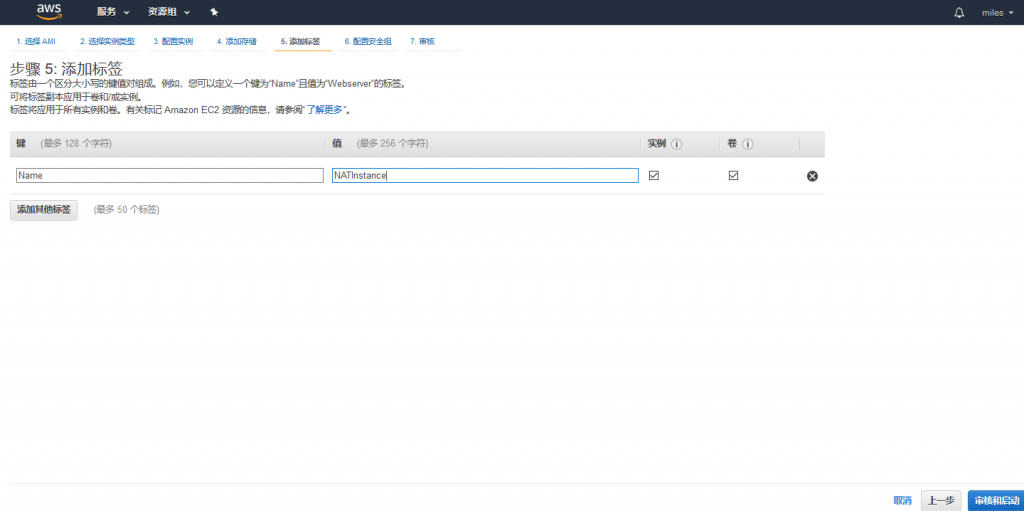Click the 步骤 5: 添加标签 heading

(67, 69)
